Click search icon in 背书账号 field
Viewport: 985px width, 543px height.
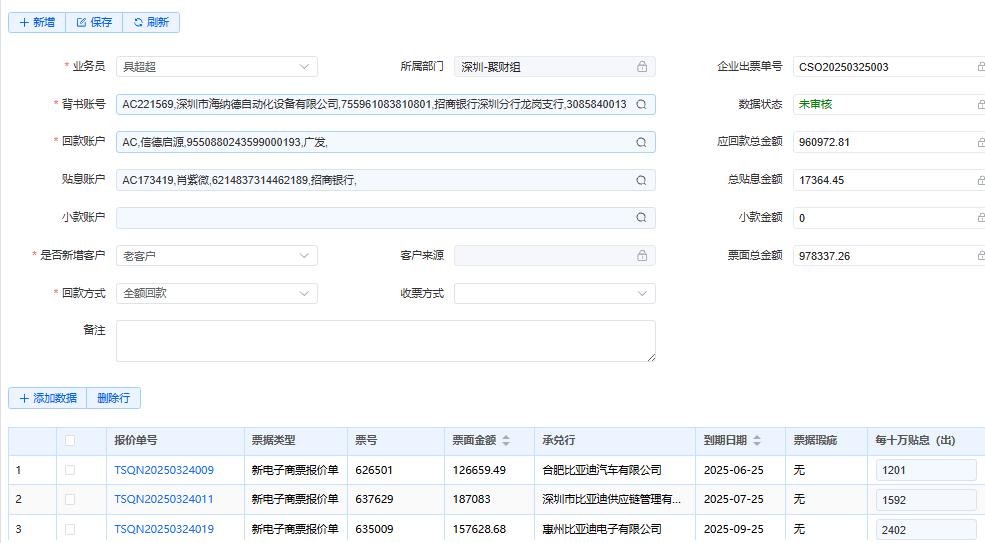[641, 104]
